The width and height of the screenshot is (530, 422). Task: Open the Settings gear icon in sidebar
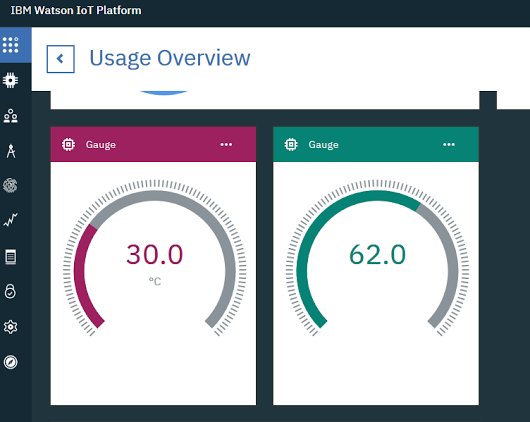[x=10, y=327]
